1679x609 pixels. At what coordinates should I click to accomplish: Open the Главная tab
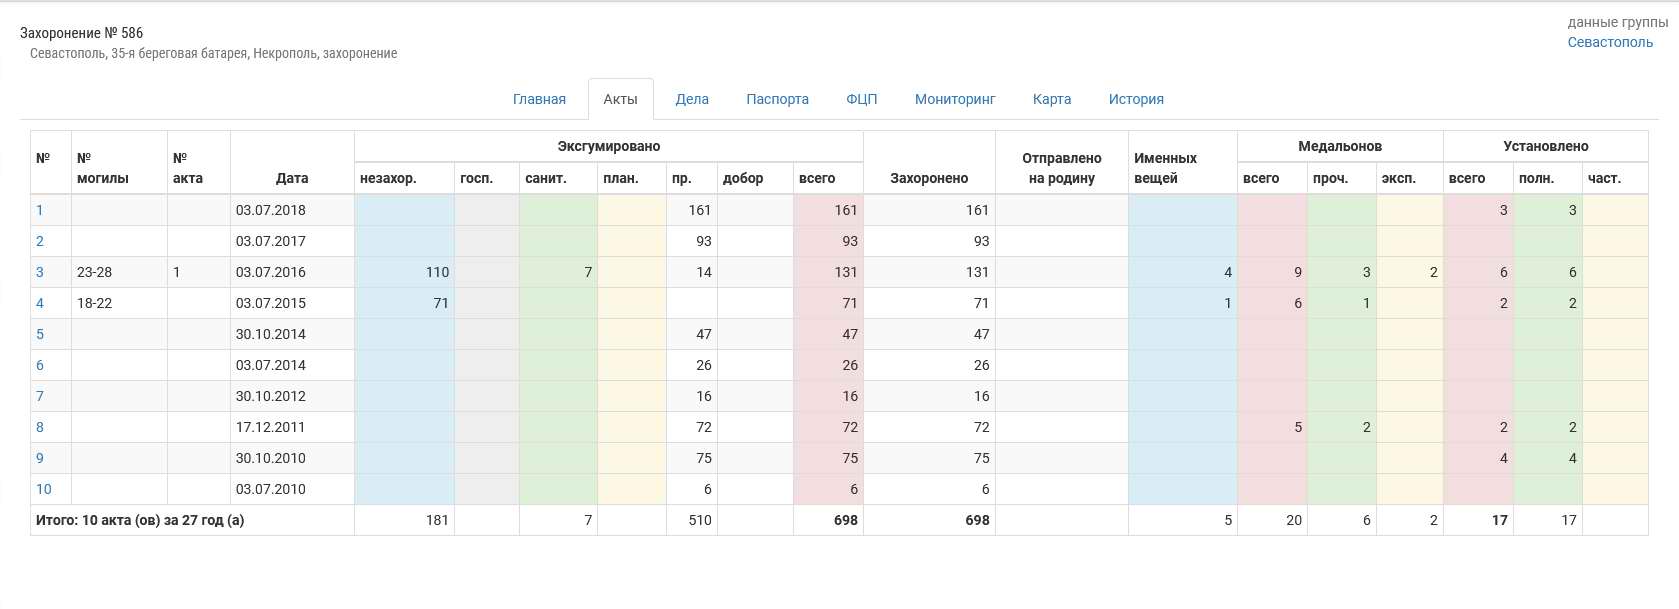click(539, 99)
